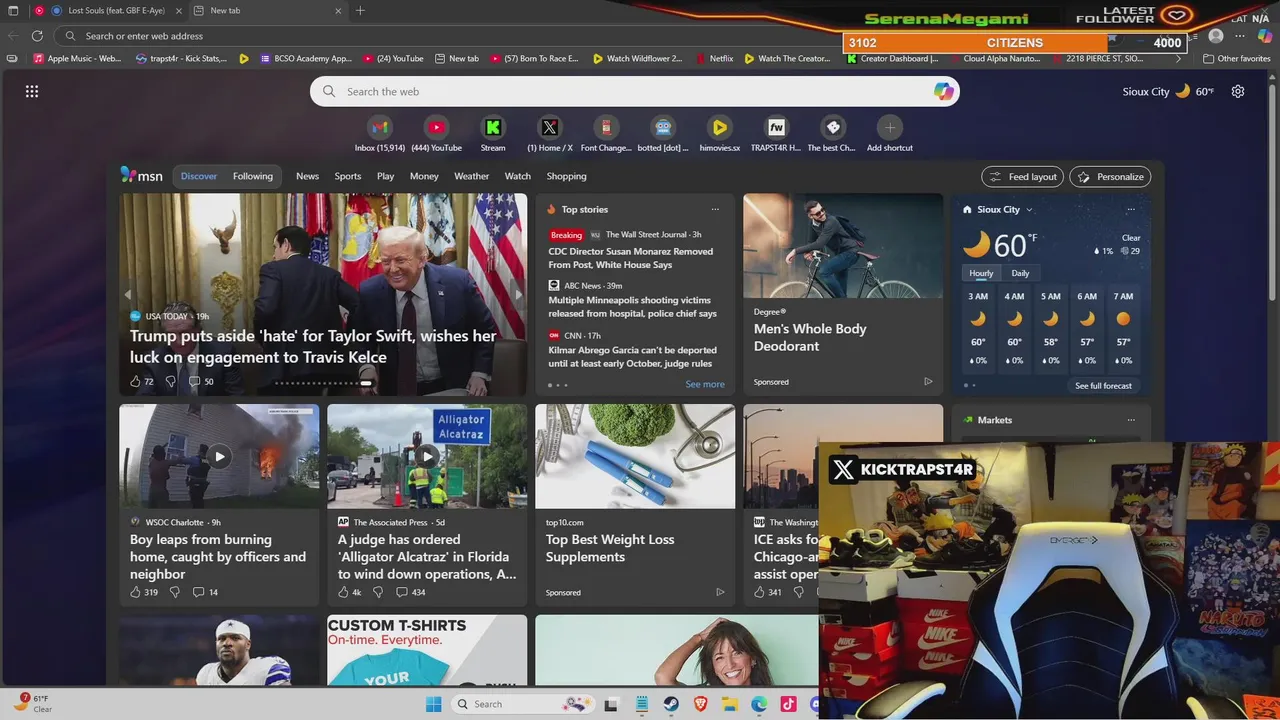Screen dimensions: 1280x720
Task: Open Netflix bookmark in favorites bar
Action: tap(714, 59)
